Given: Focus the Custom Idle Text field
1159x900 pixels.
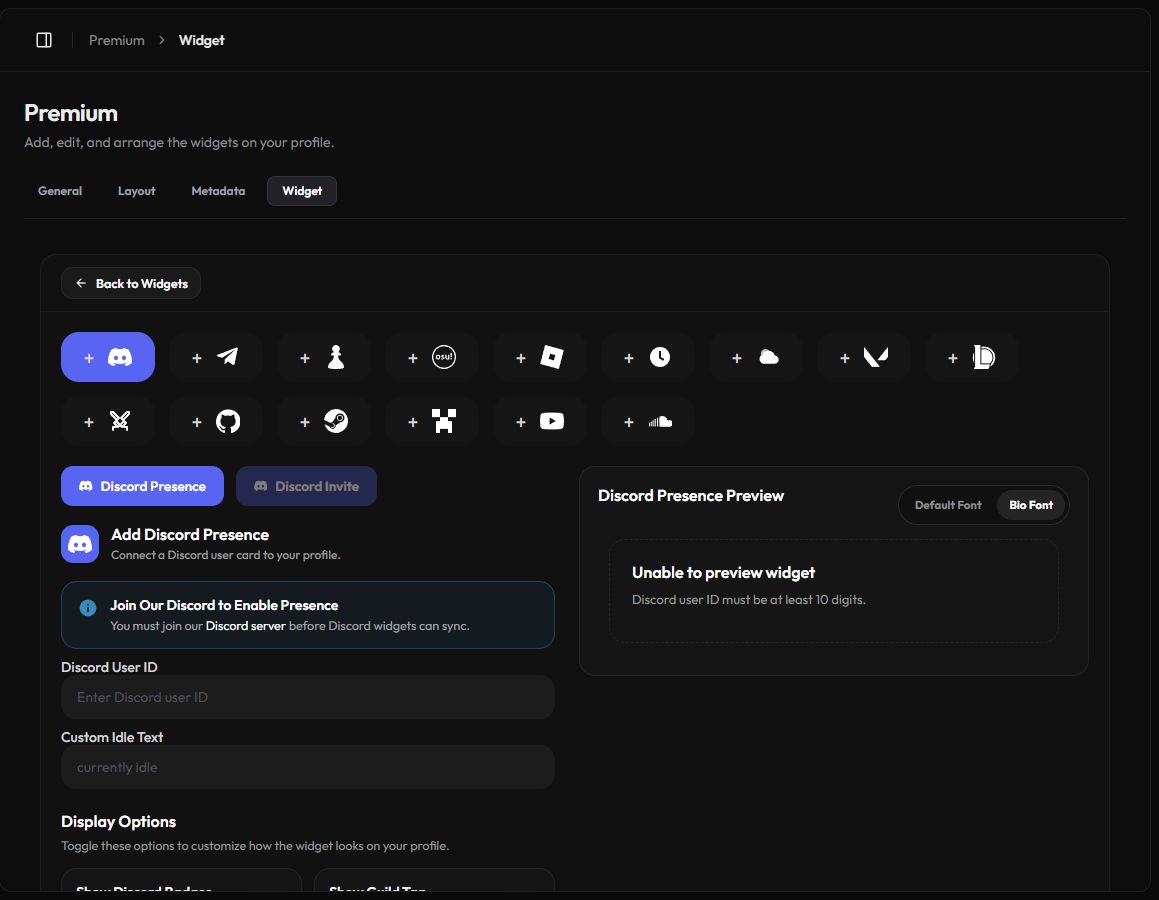Looking at the screenshot, I should pyautogui.click(x=307, y=767).
